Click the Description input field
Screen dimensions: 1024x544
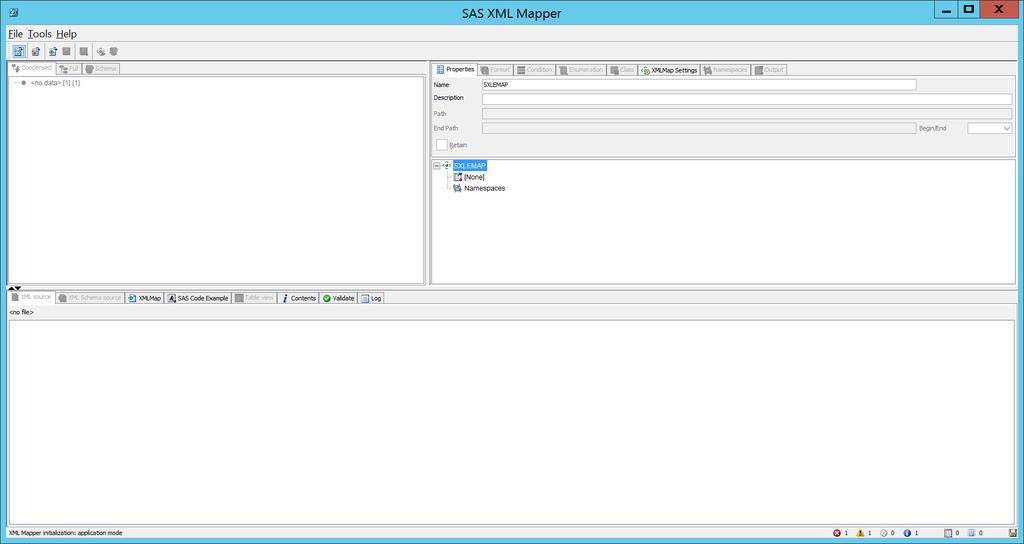point(747,99)
